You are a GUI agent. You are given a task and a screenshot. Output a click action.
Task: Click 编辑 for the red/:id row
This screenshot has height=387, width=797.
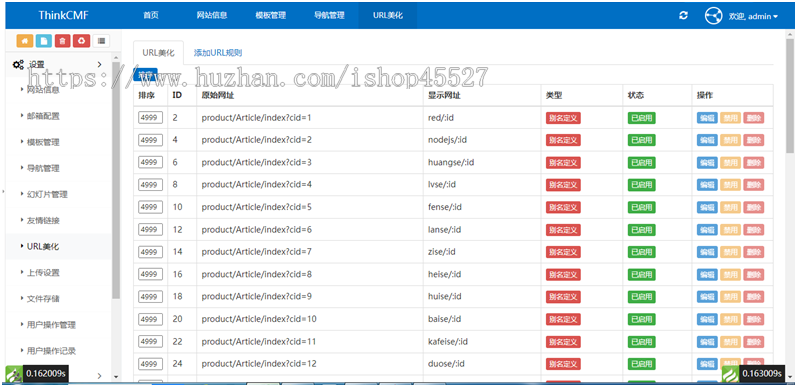click(x=707, y=118)
